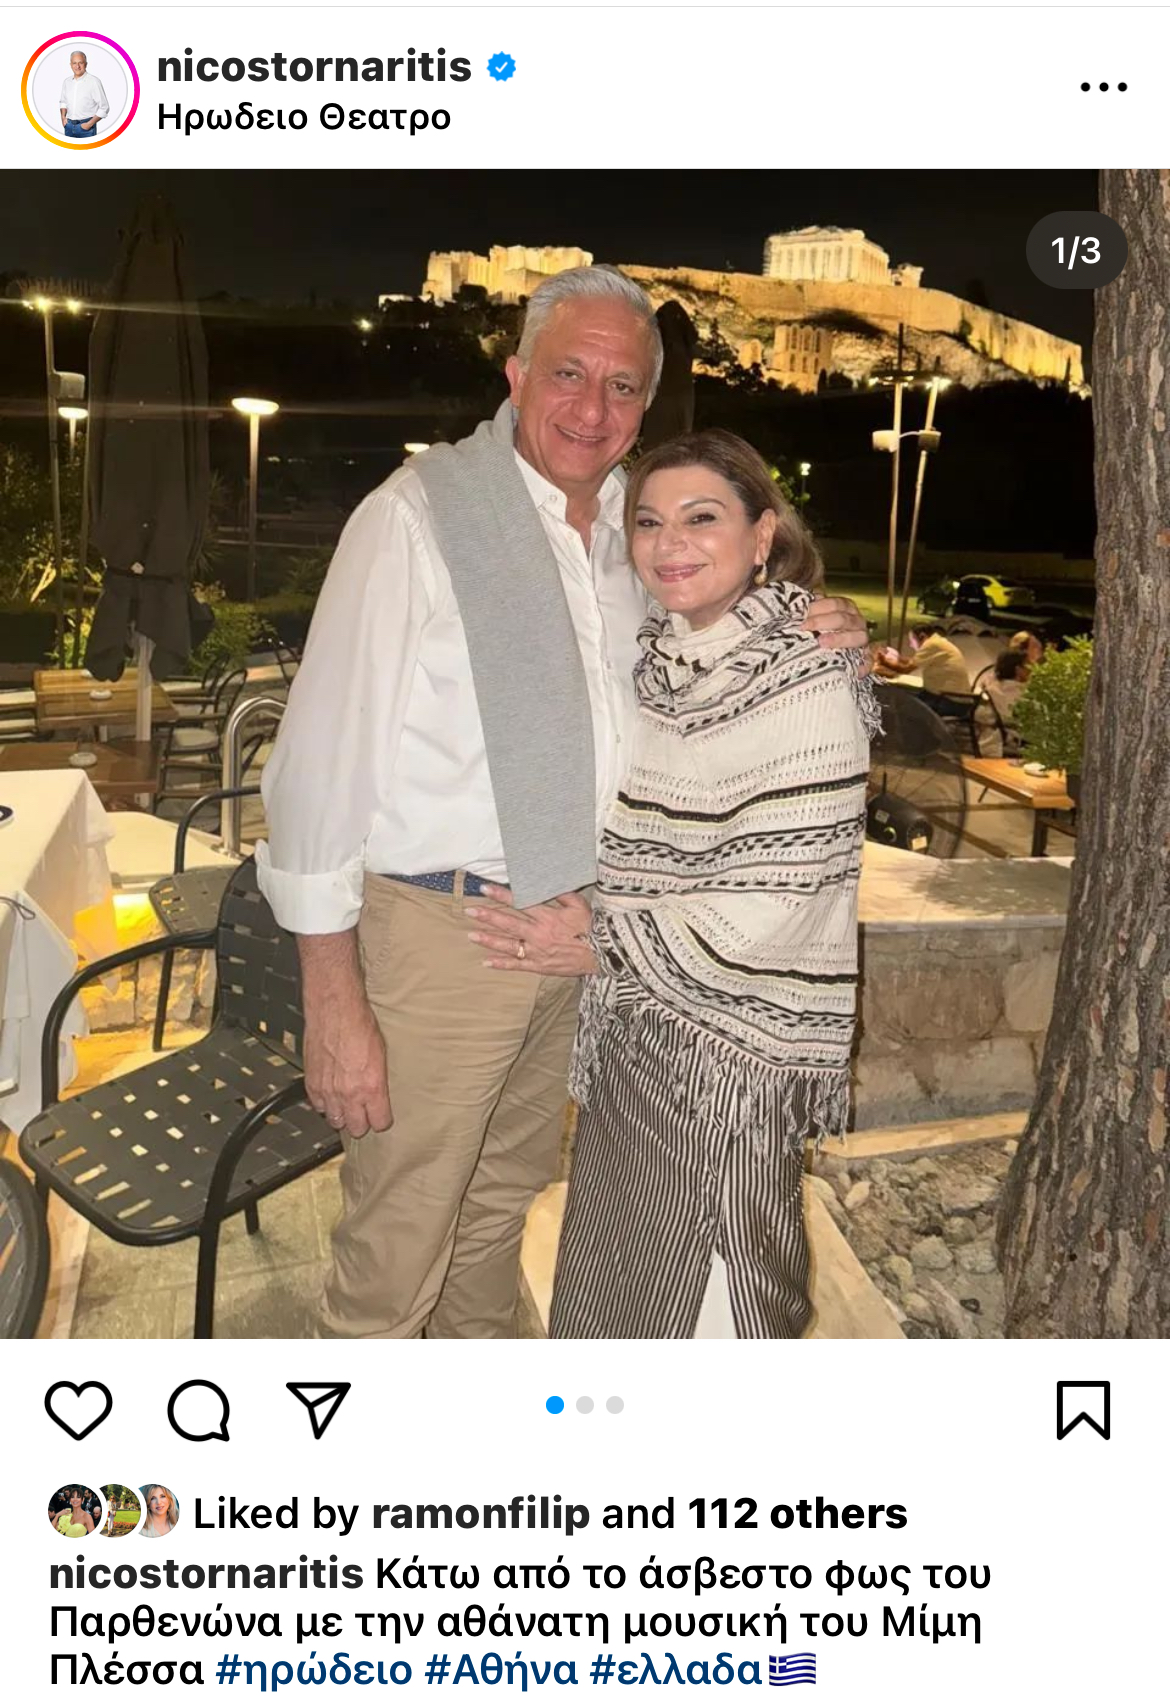The height and width of the screenshot is (1698, 1170).
Task: Tap the first liker avatar thumbnail
Action: pos(74,1511)
